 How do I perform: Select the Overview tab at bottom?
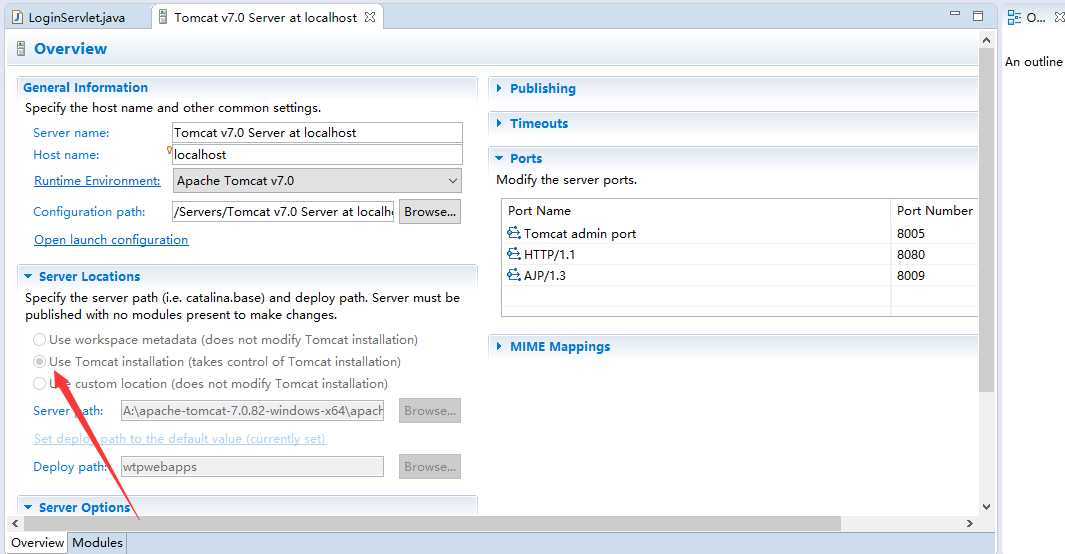pyautogui.click(x=37, y=542)
